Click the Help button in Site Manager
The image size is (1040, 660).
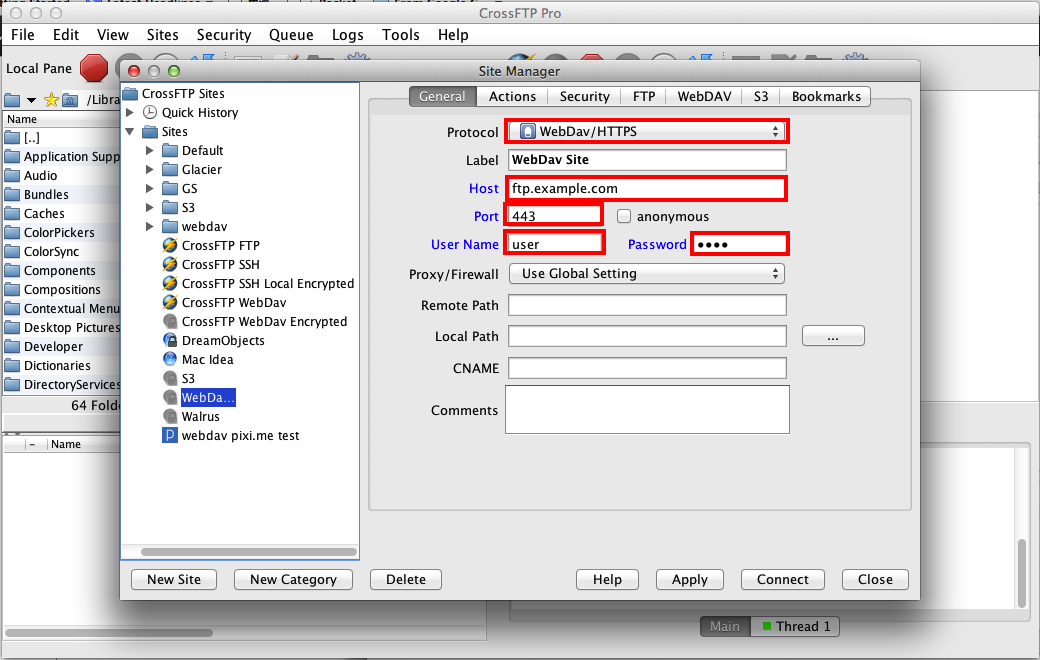[x=607, y=579]
